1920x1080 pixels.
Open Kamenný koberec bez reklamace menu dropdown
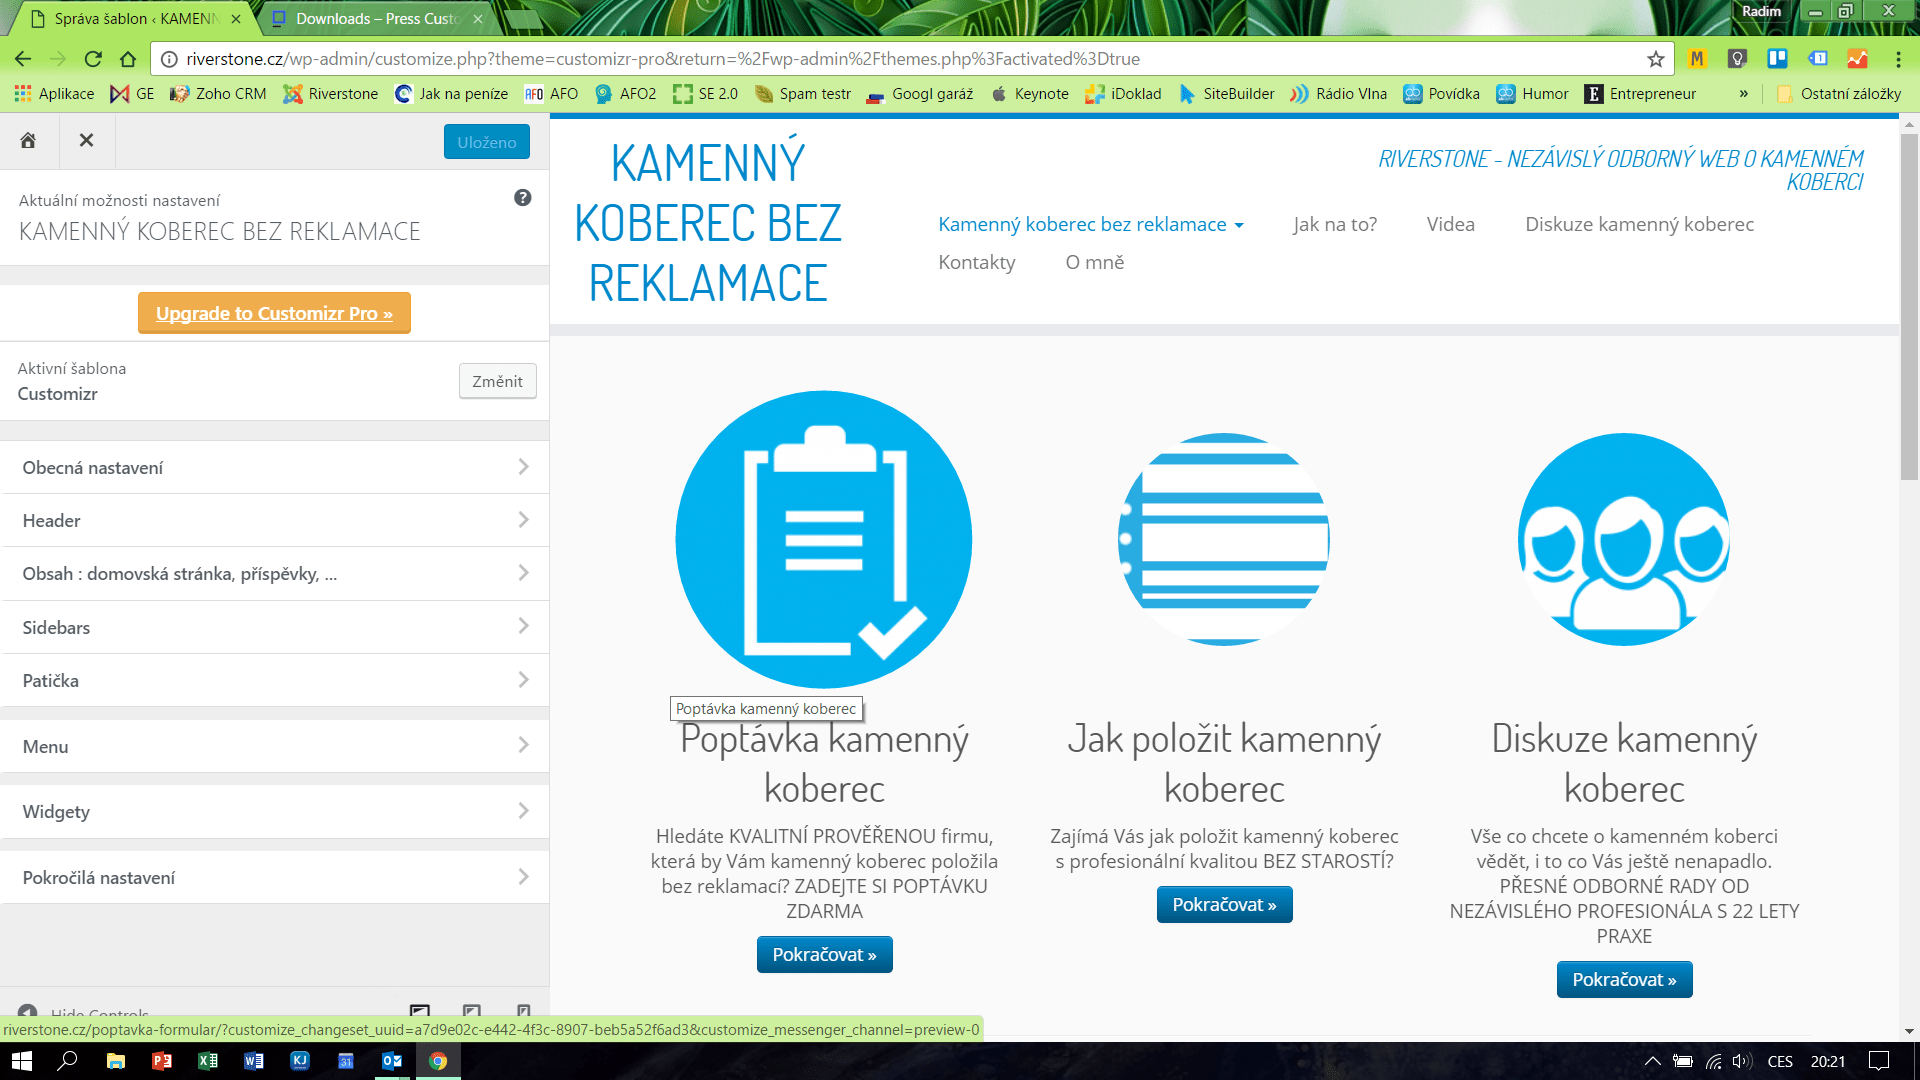click(1091, 224)
